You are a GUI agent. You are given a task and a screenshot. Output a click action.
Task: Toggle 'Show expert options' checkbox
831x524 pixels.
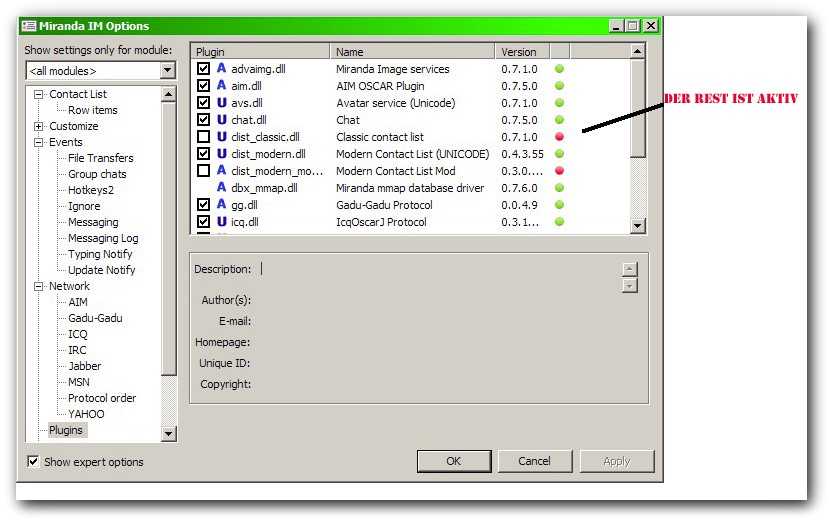click(33, 461)
